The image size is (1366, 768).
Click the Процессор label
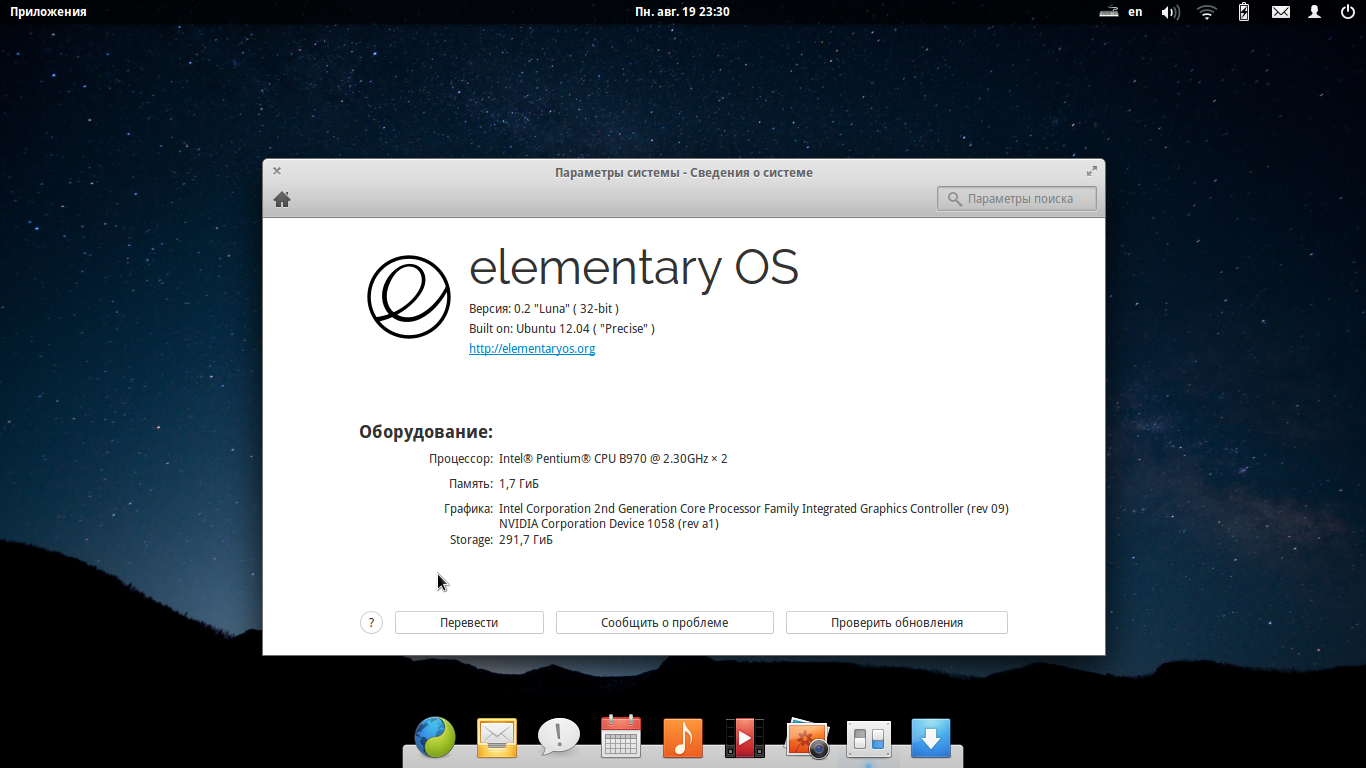(x=461, y=459)
